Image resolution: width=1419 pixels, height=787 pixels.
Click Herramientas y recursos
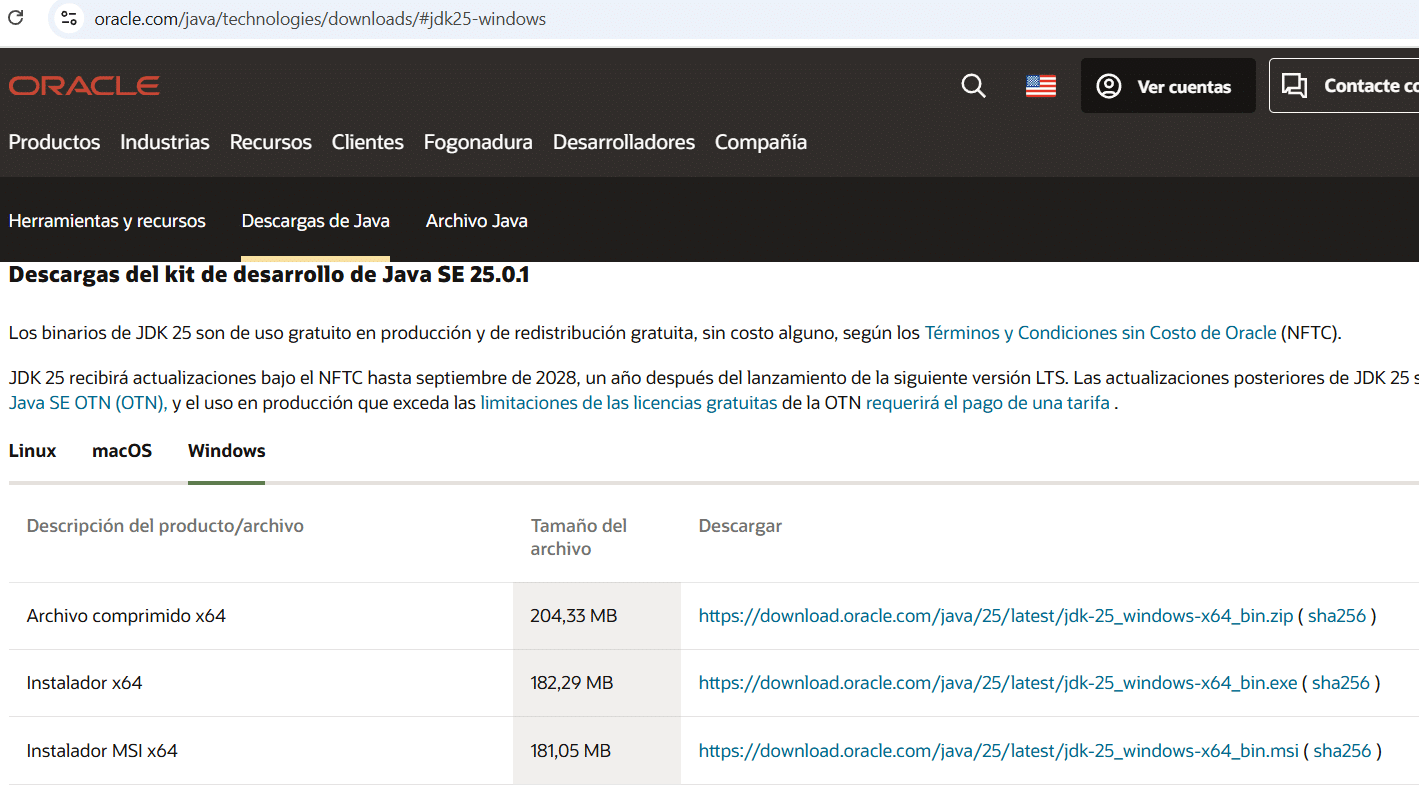click(107, 221)
